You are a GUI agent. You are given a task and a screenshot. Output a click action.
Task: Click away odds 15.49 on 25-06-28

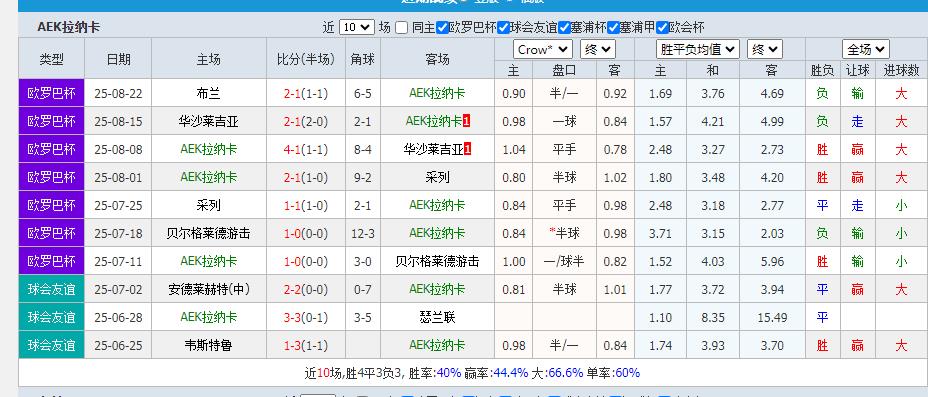click(x=772, y=317)
